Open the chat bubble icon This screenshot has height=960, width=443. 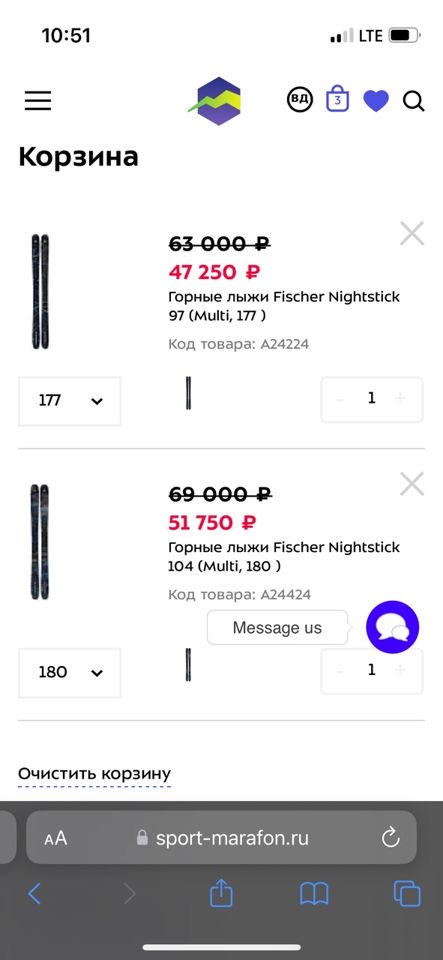tap(392, 627)
